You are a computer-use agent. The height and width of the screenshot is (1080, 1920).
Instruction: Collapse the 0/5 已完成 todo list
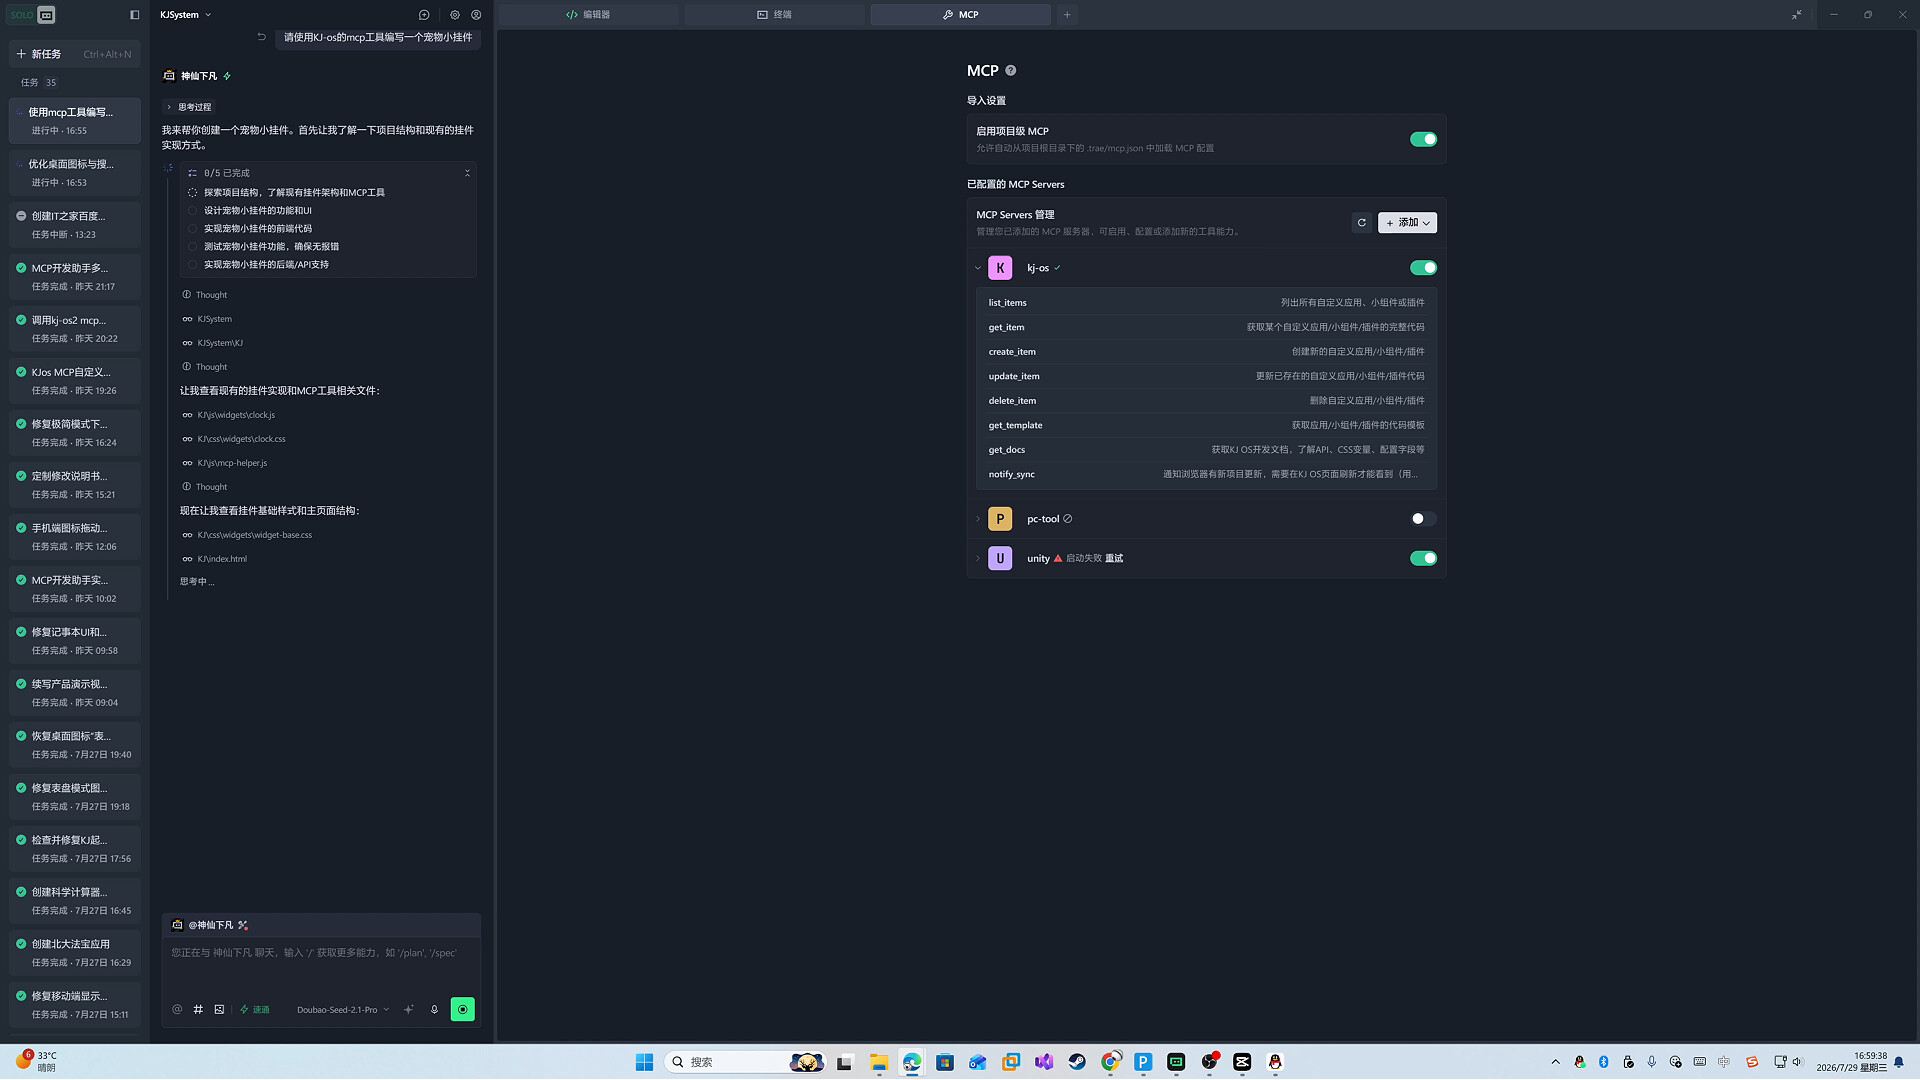pyautogui.click(x=467, y=173)
